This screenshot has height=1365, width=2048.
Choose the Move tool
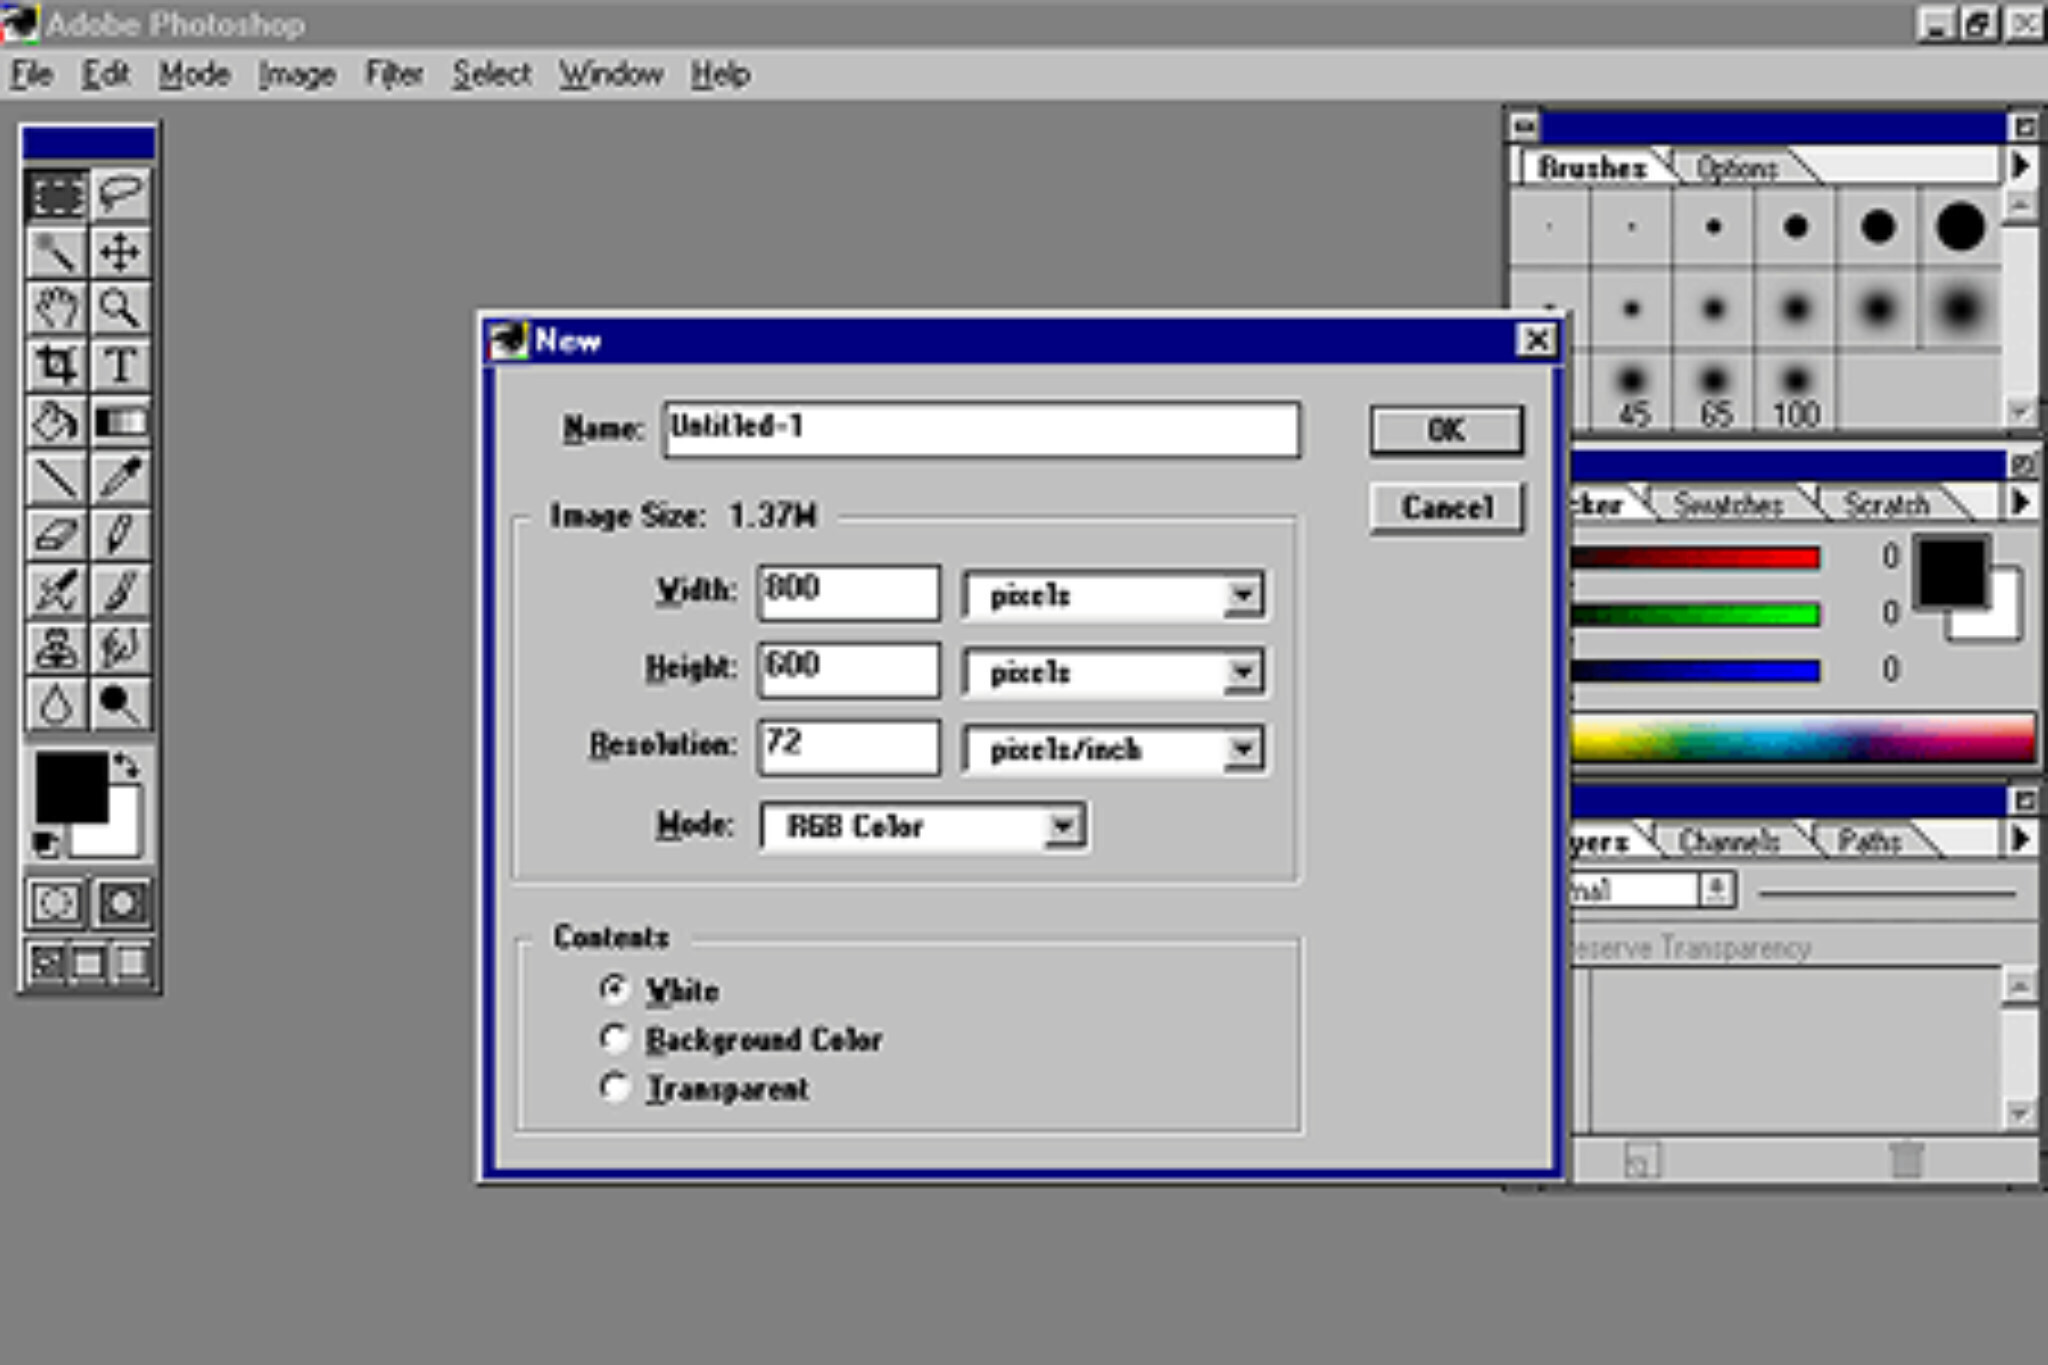pos(121,251)
